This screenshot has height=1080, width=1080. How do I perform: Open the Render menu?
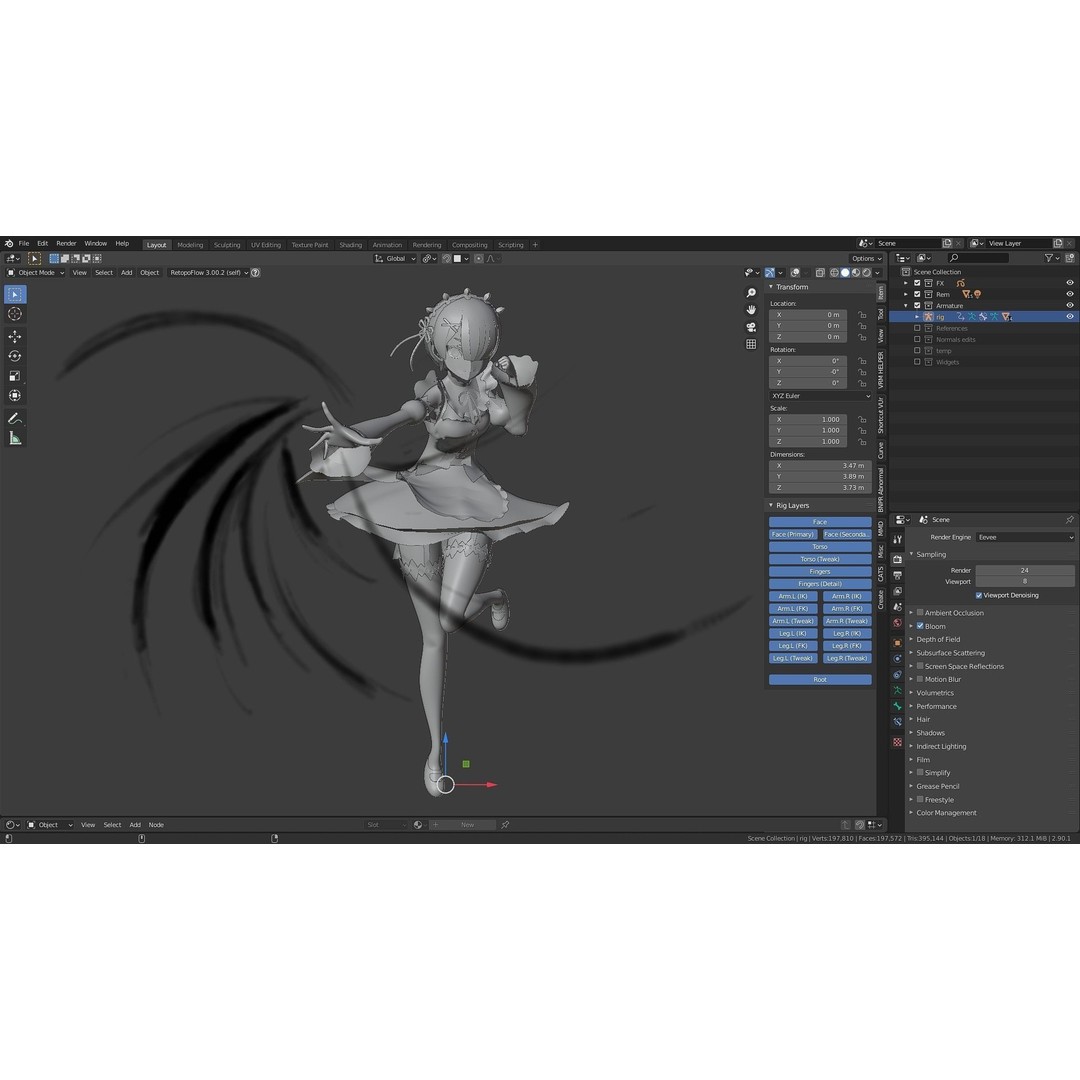point(66,244)
